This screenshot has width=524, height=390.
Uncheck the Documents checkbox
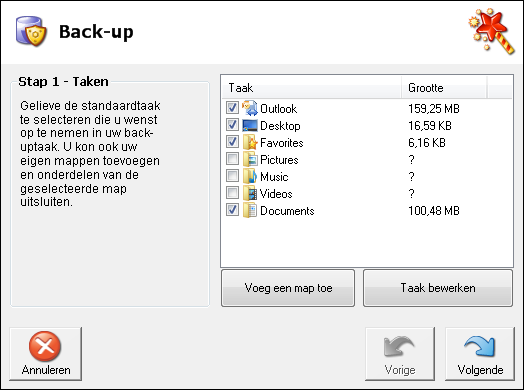(232, 210)
